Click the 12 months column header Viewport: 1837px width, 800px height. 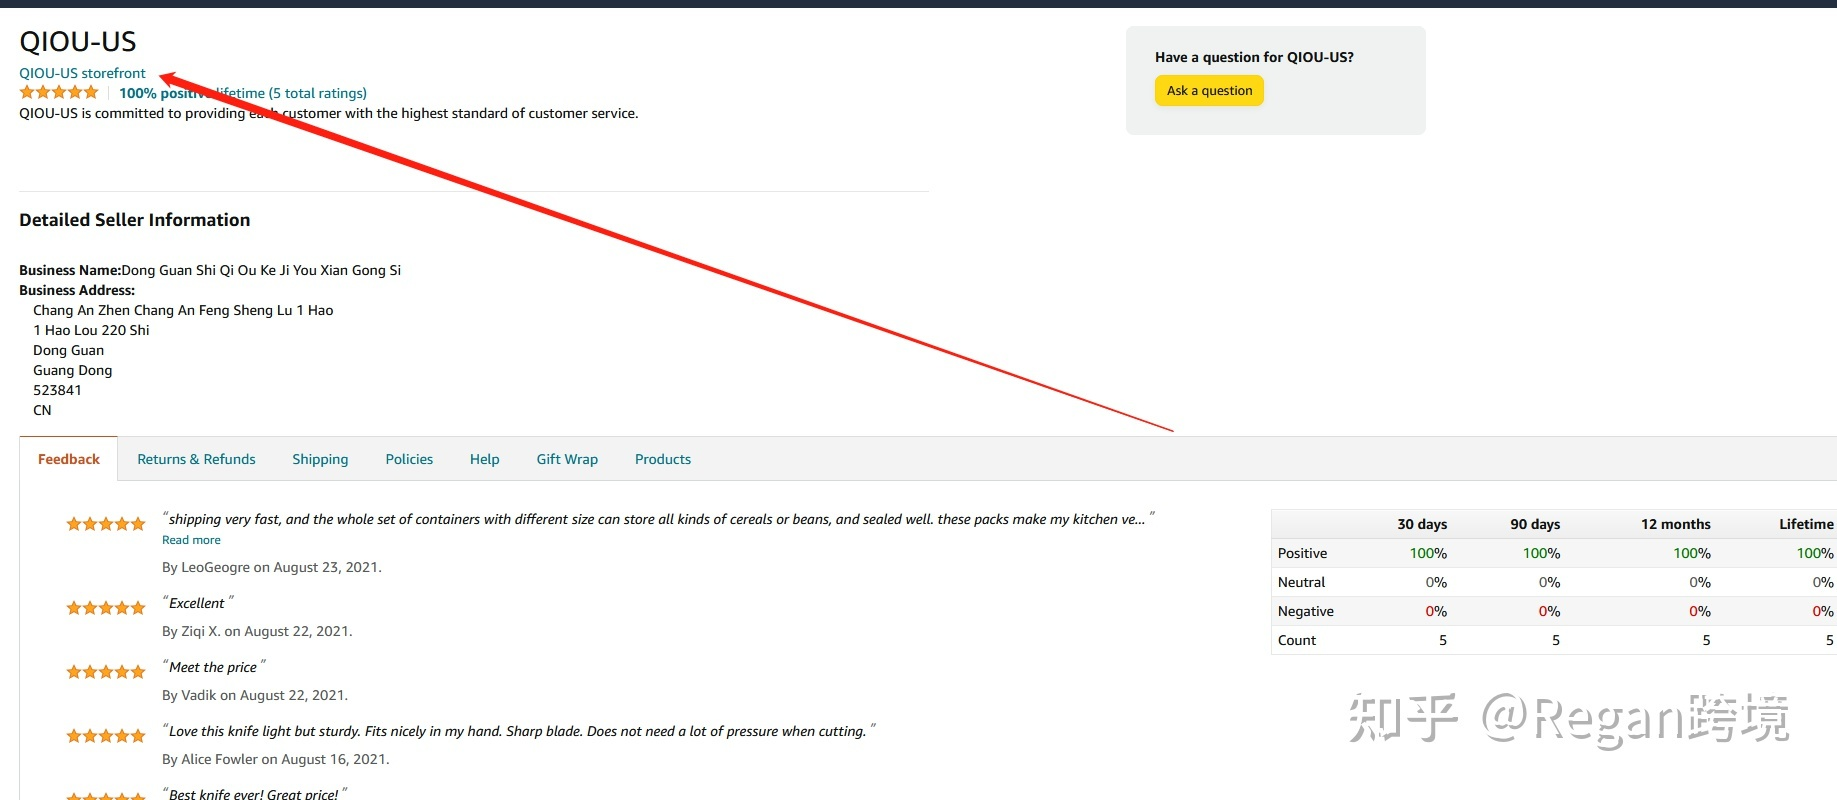(1676, 524)
